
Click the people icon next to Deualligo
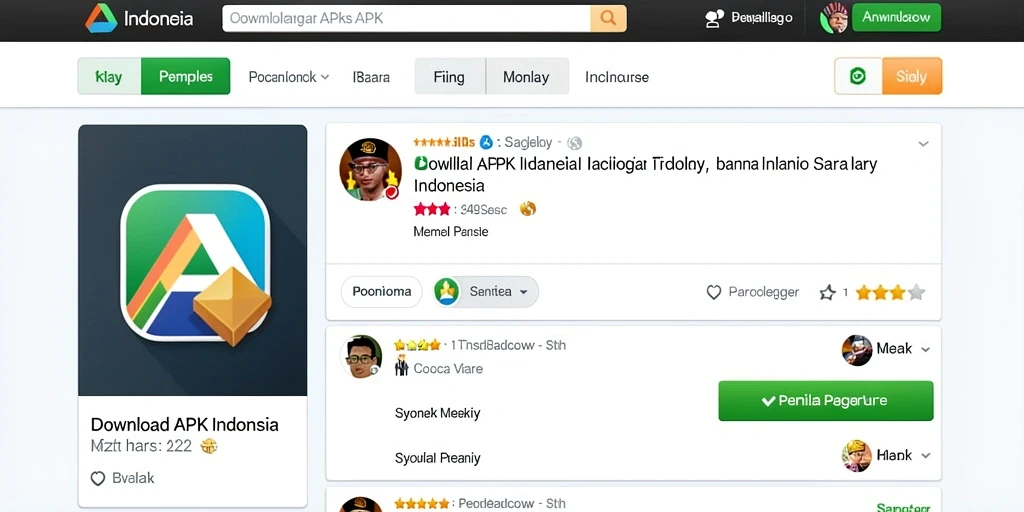point(716,18)
